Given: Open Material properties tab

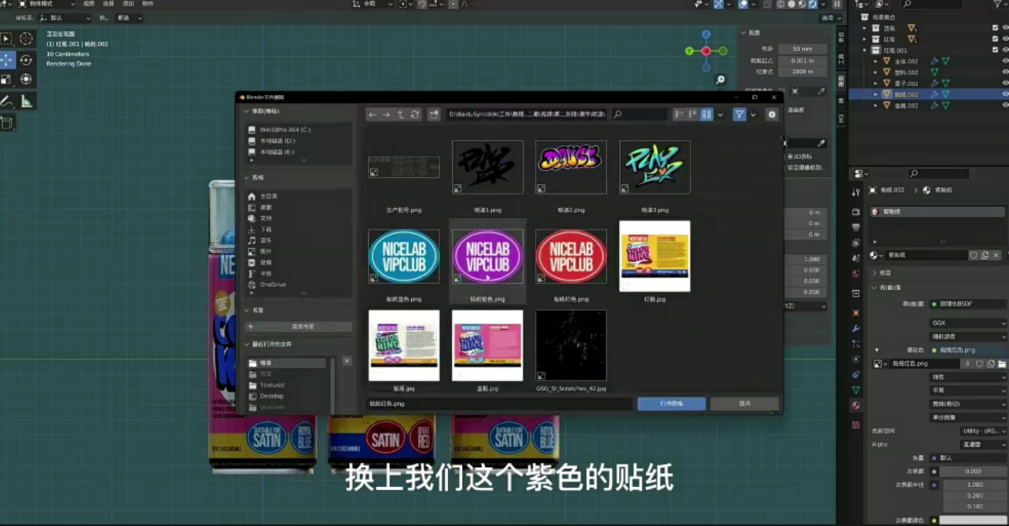Looking at the screenshot, I should (x=856, y=406).
